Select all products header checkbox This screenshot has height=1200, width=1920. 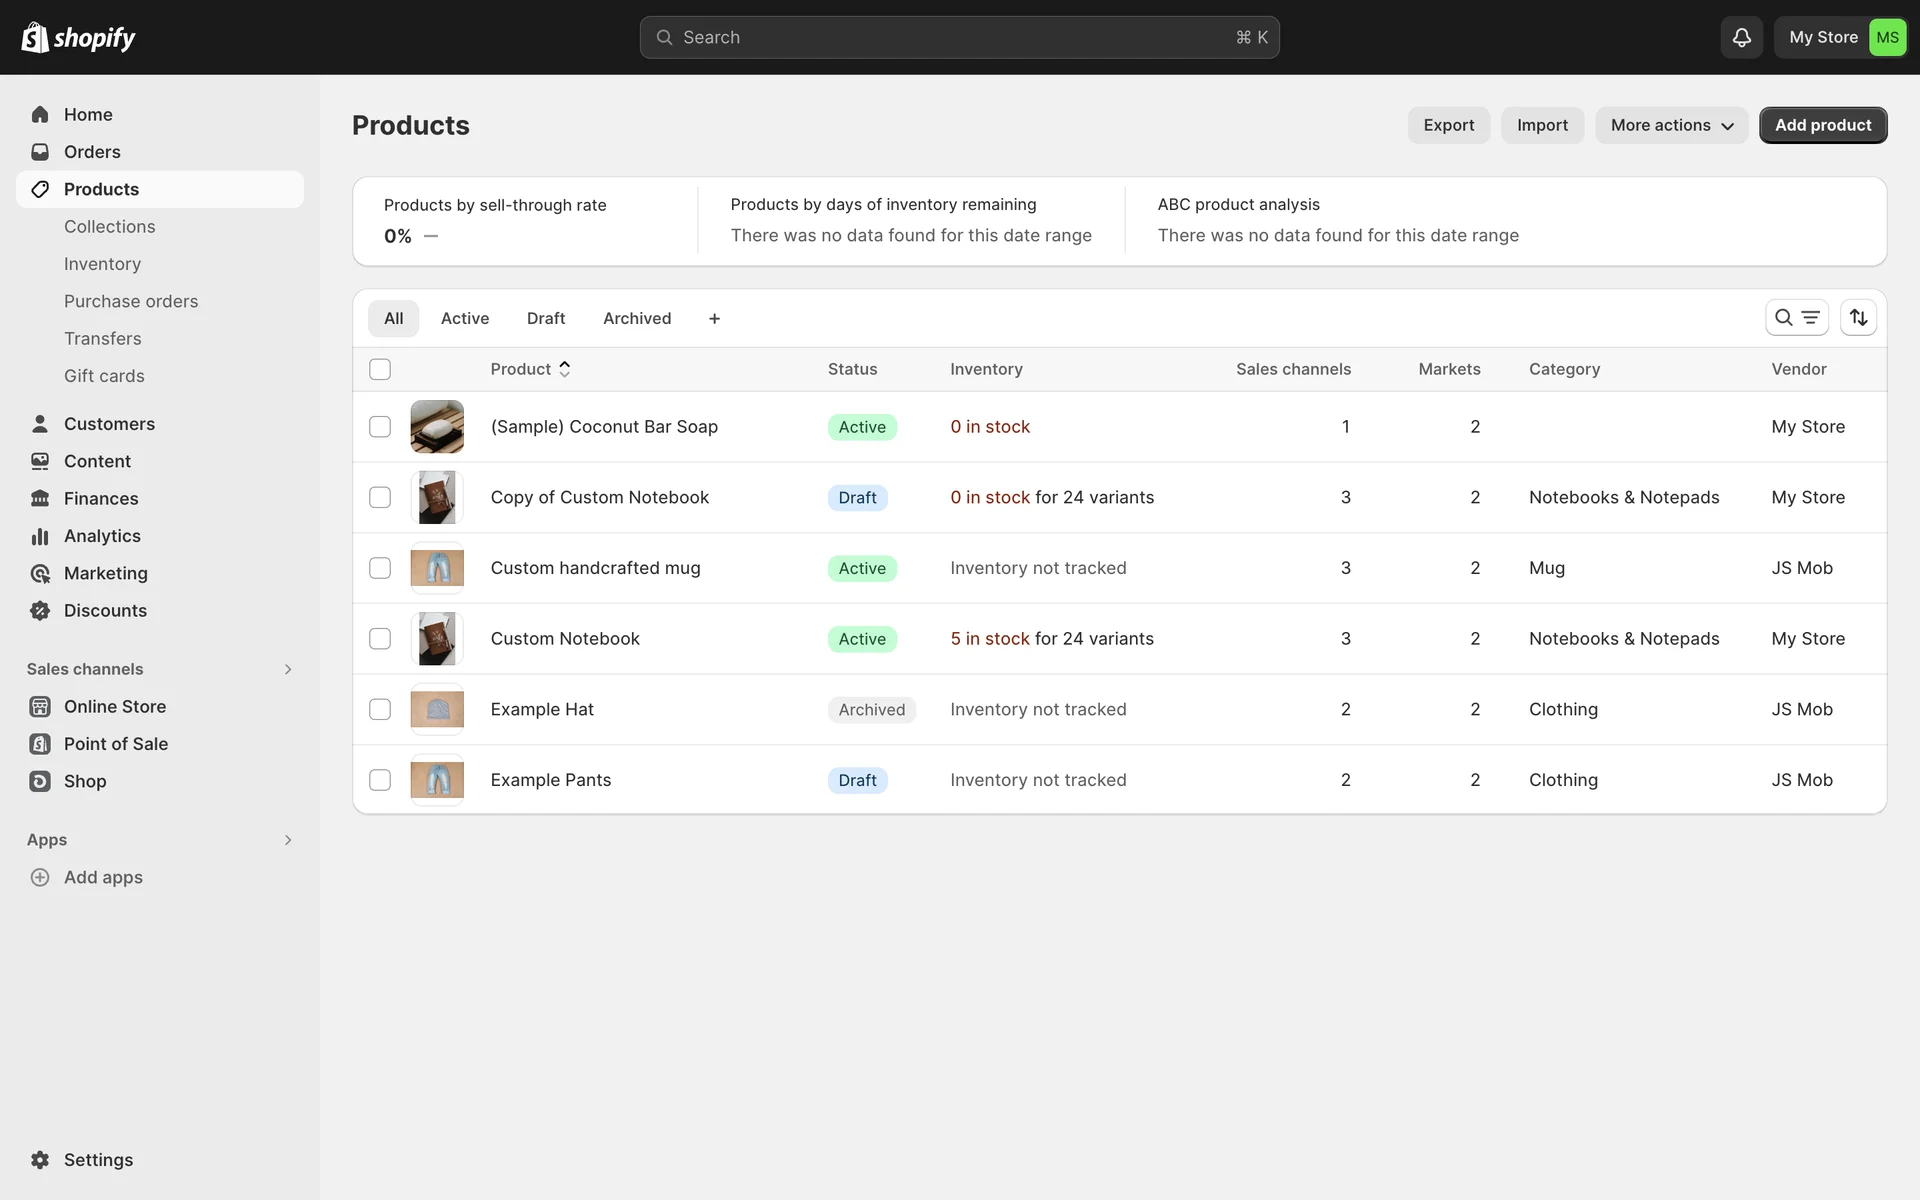(380, 369)
